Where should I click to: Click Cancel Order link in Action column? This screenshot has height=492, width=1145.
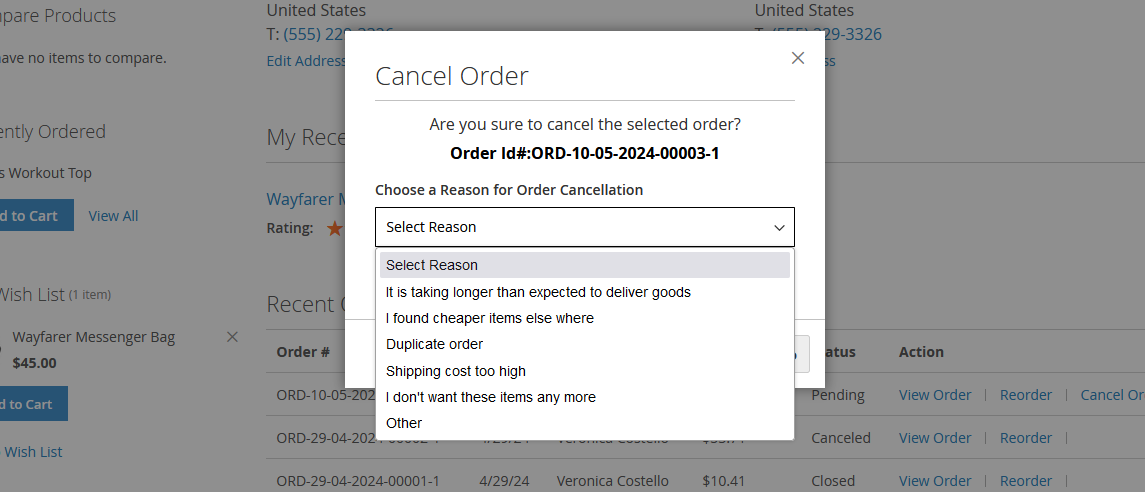pos(1112,395)
